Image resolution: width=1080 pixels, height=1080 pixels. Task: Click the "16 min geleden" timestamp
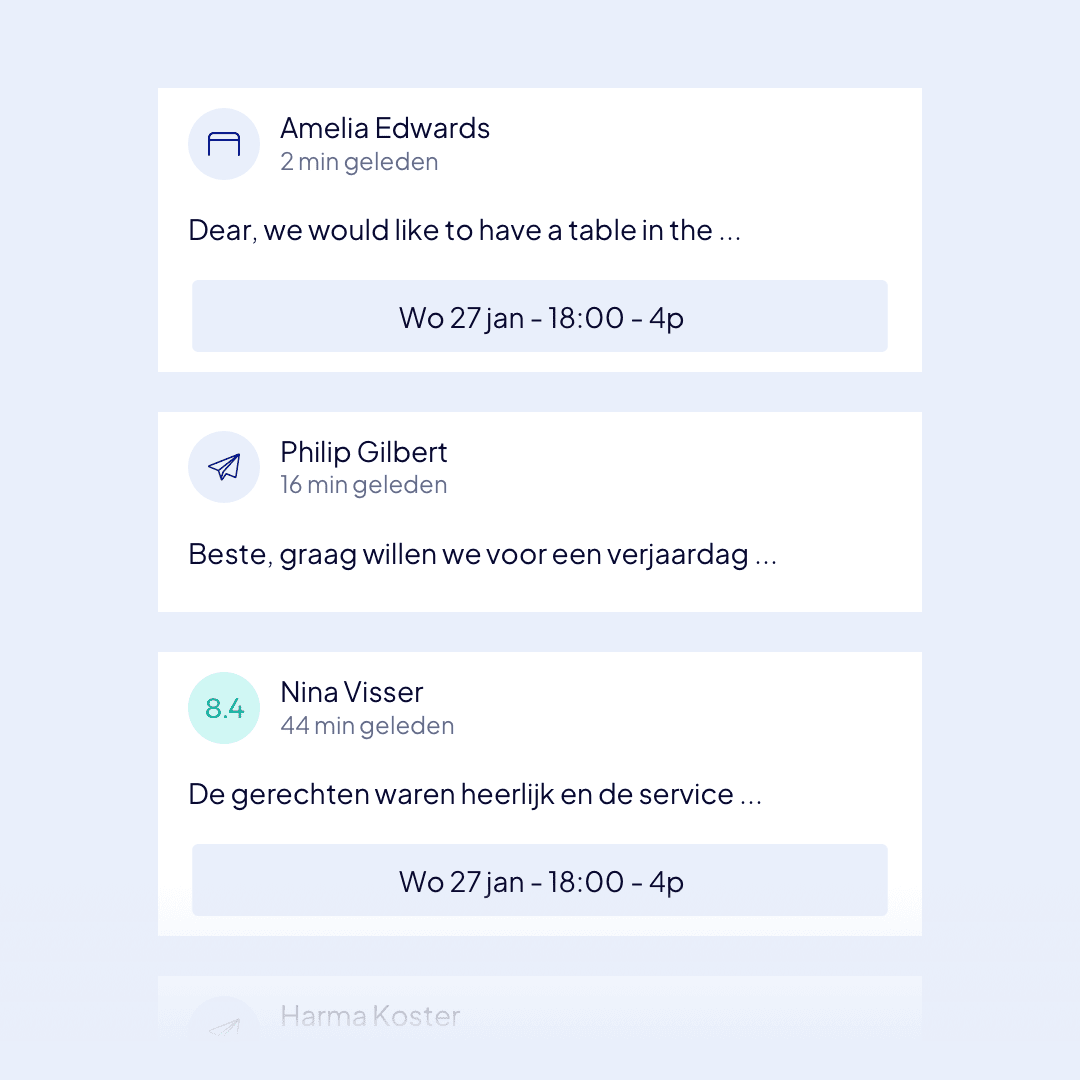(x=364, y=485)
